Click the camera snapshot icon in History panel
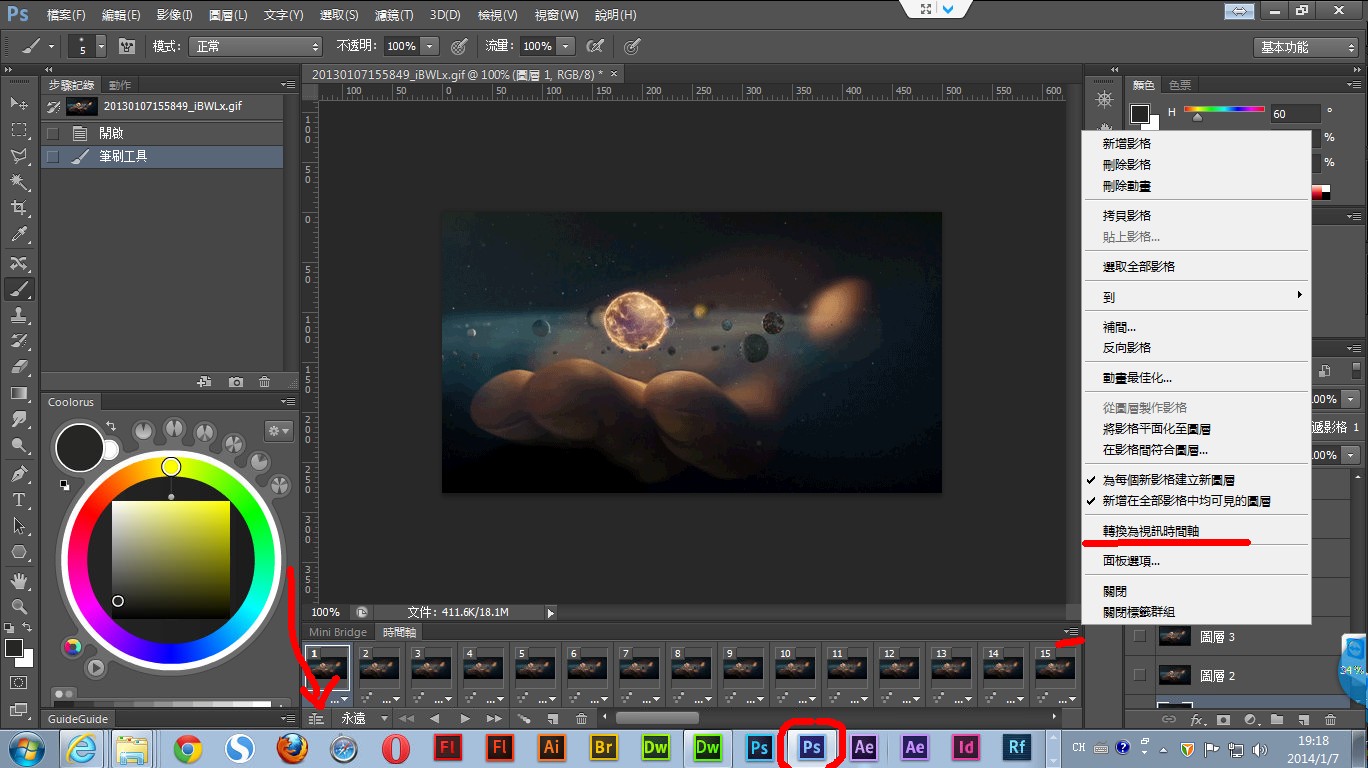 click(236, 382)
